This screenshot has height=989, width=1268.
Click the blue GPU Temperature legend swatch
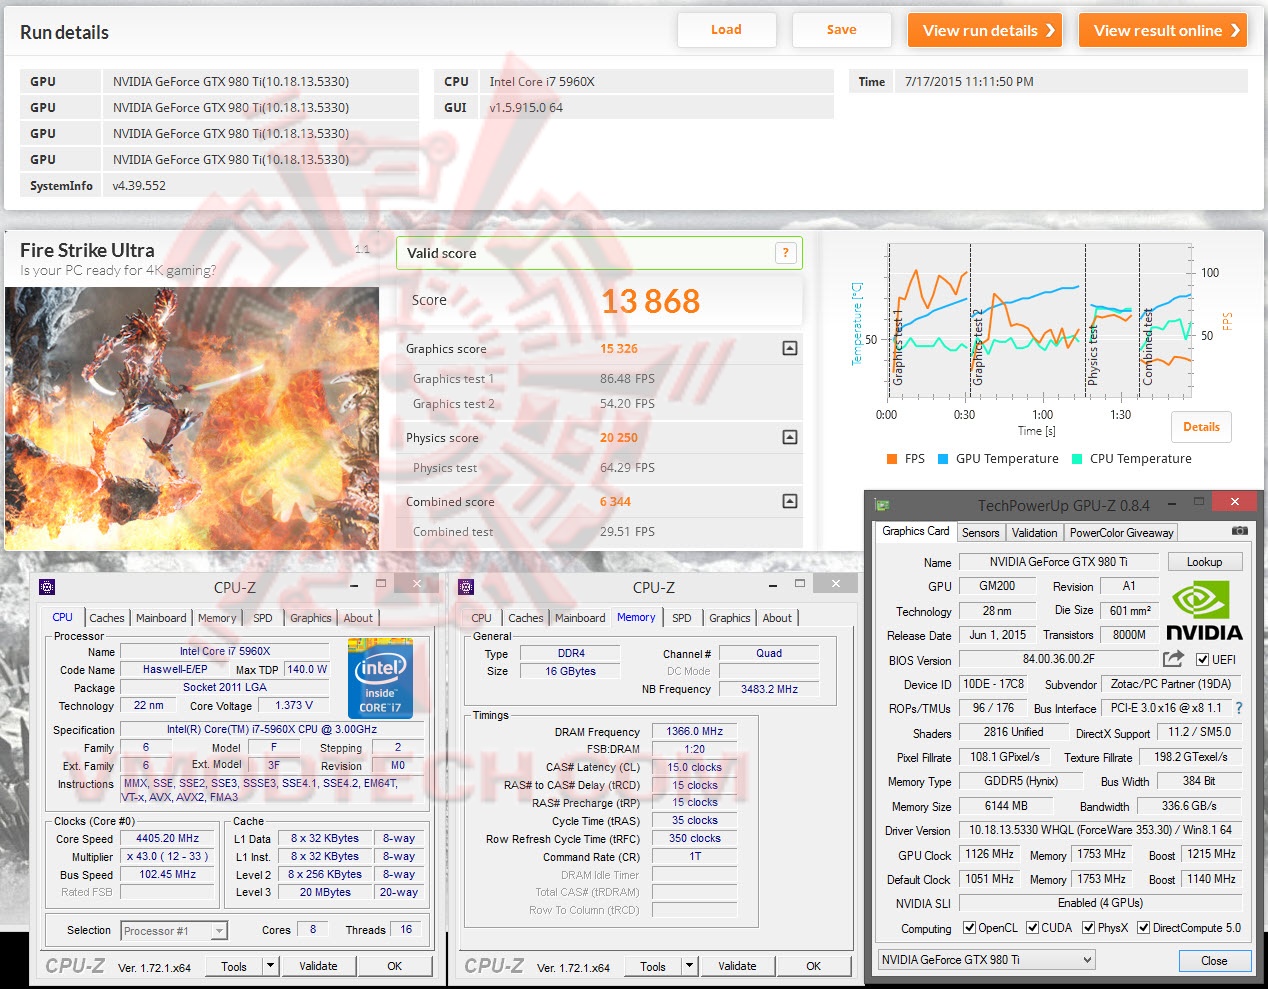pos(942,459)
